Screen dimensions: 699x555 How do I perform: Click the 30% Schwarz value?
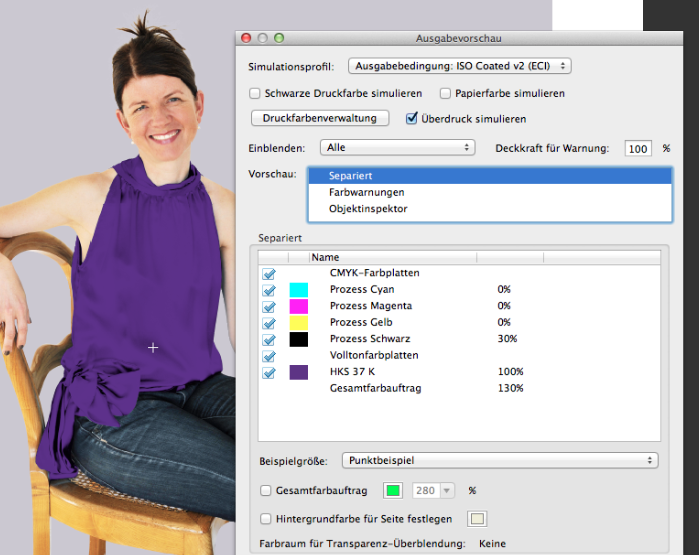pyautogui.click(x=507, y=339)
